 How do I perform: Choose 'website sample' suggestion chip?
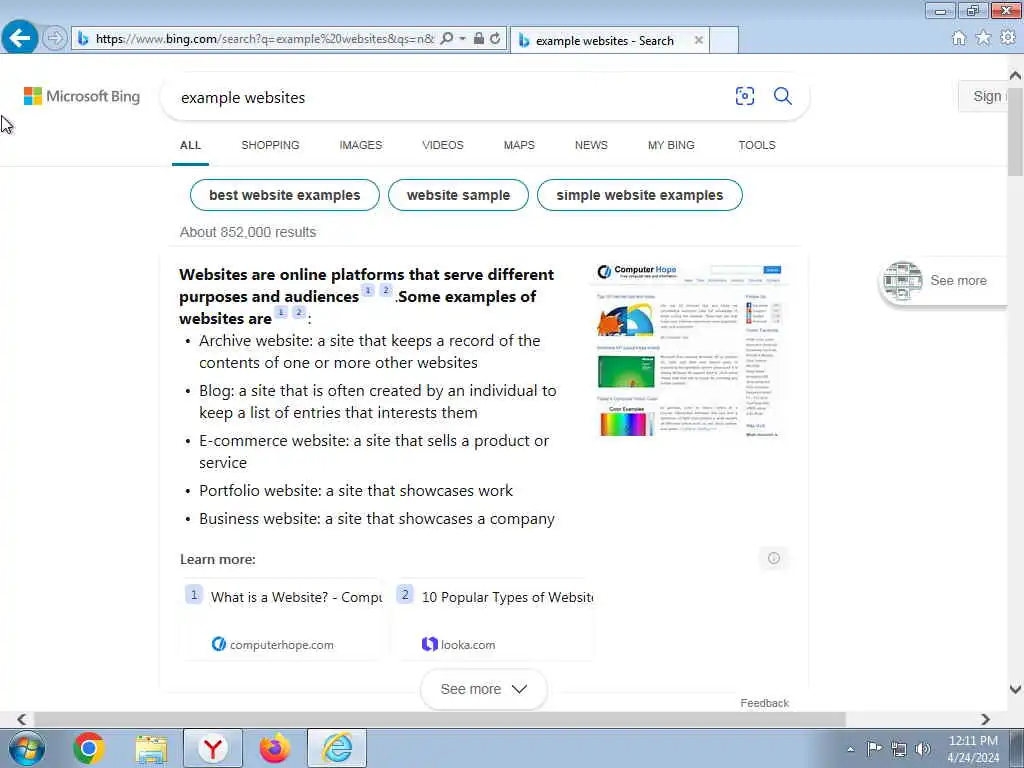458,195
